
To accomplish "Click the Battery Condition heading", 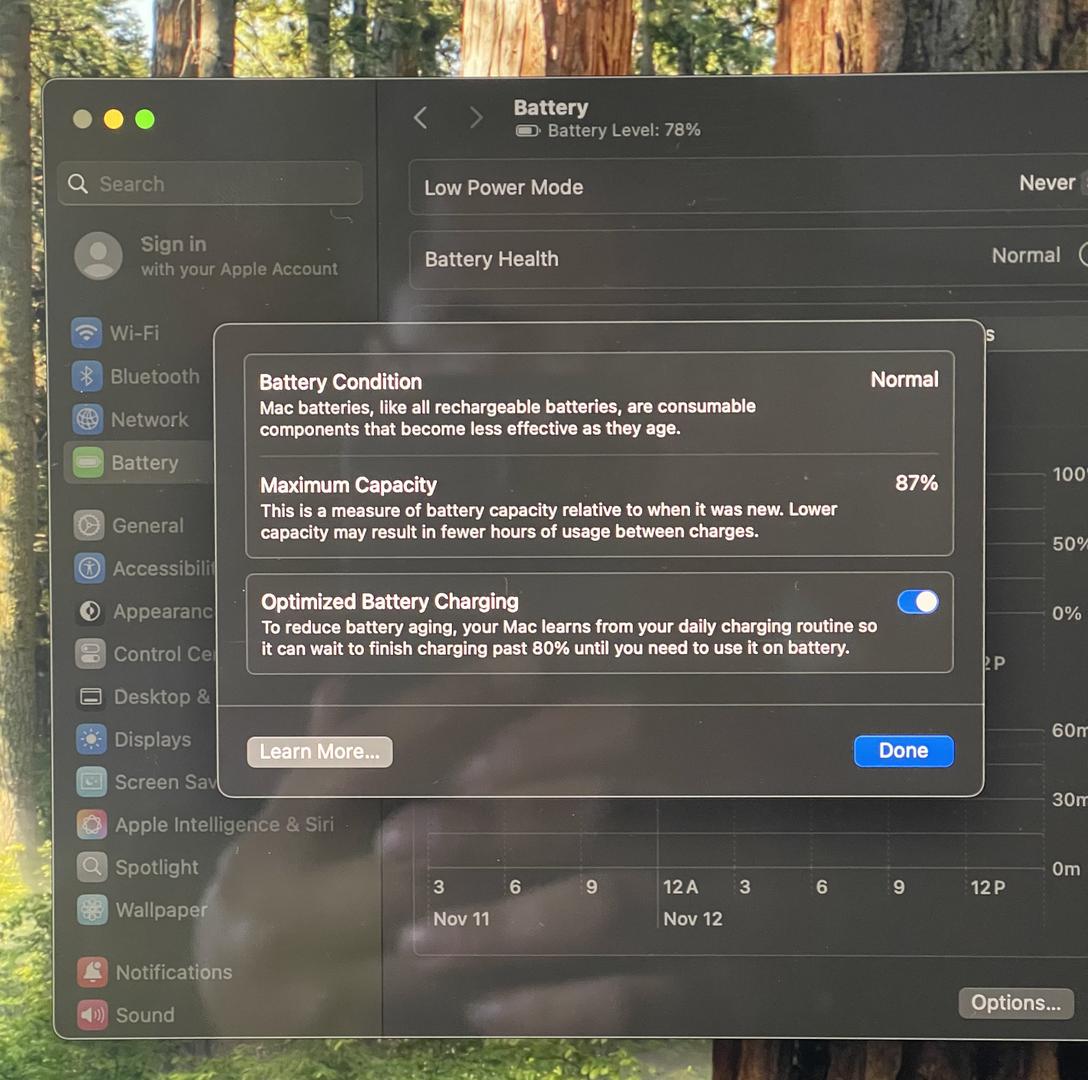I will [x=341, y=382].
